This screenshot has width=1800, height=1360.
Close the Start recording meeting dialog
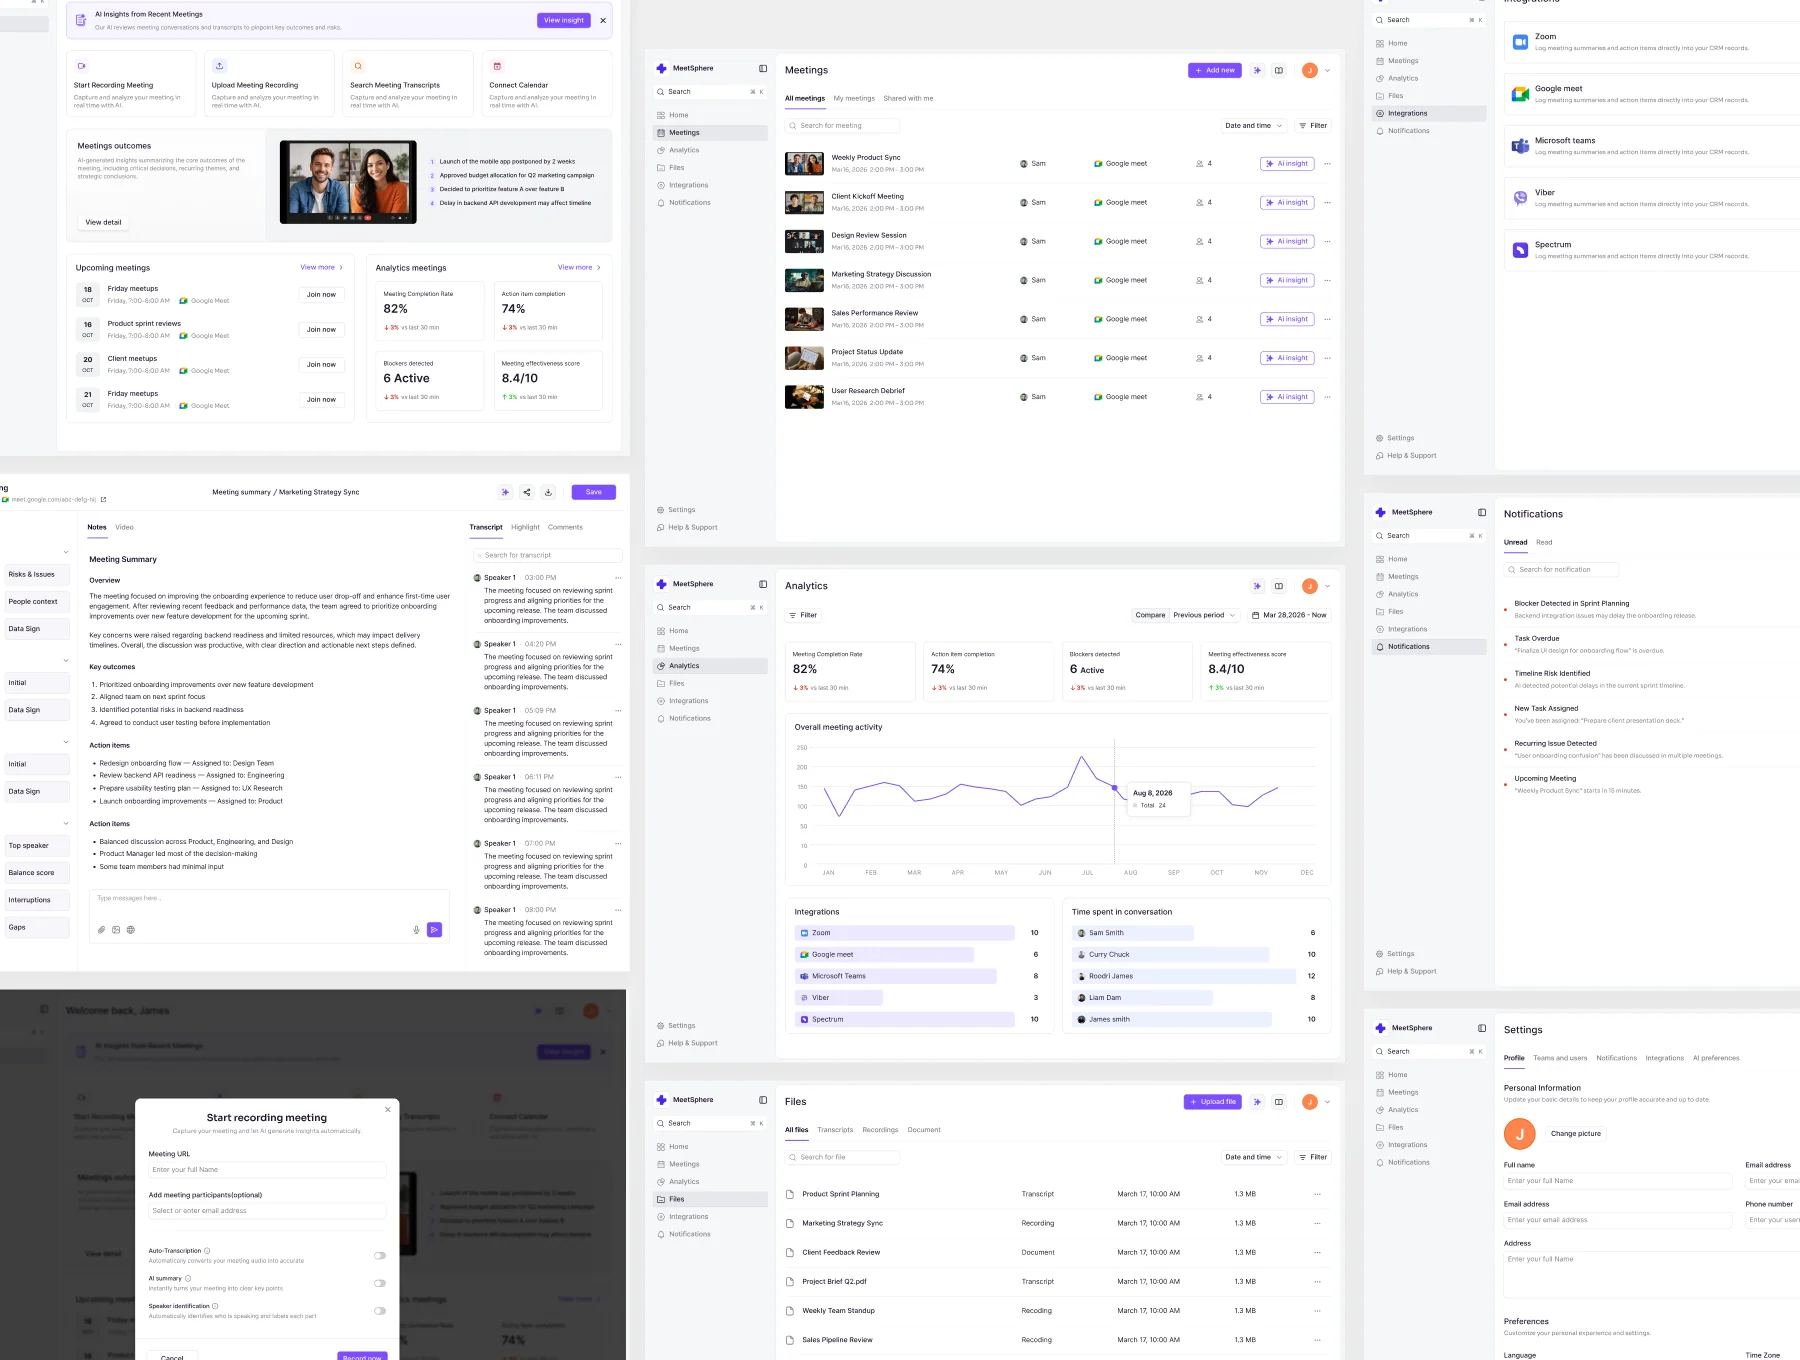pyautogui.click(x=388, y=1109)
